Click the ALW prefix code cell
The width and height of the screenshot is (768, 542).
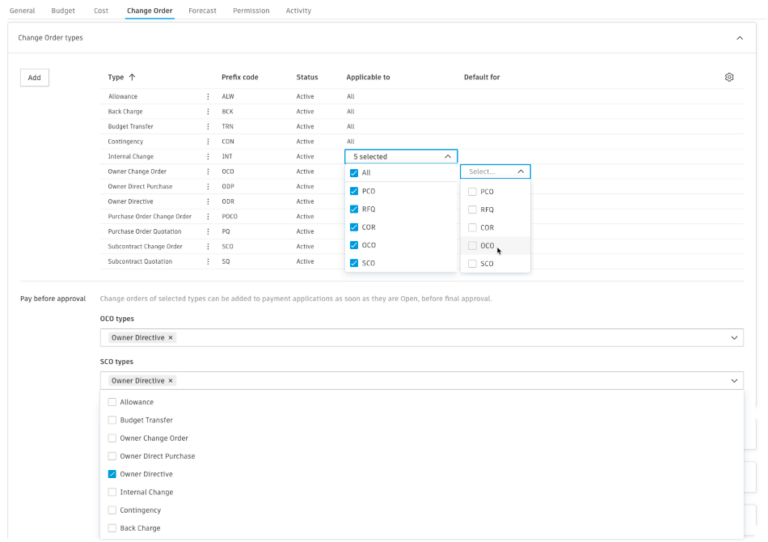click(228, 96)
